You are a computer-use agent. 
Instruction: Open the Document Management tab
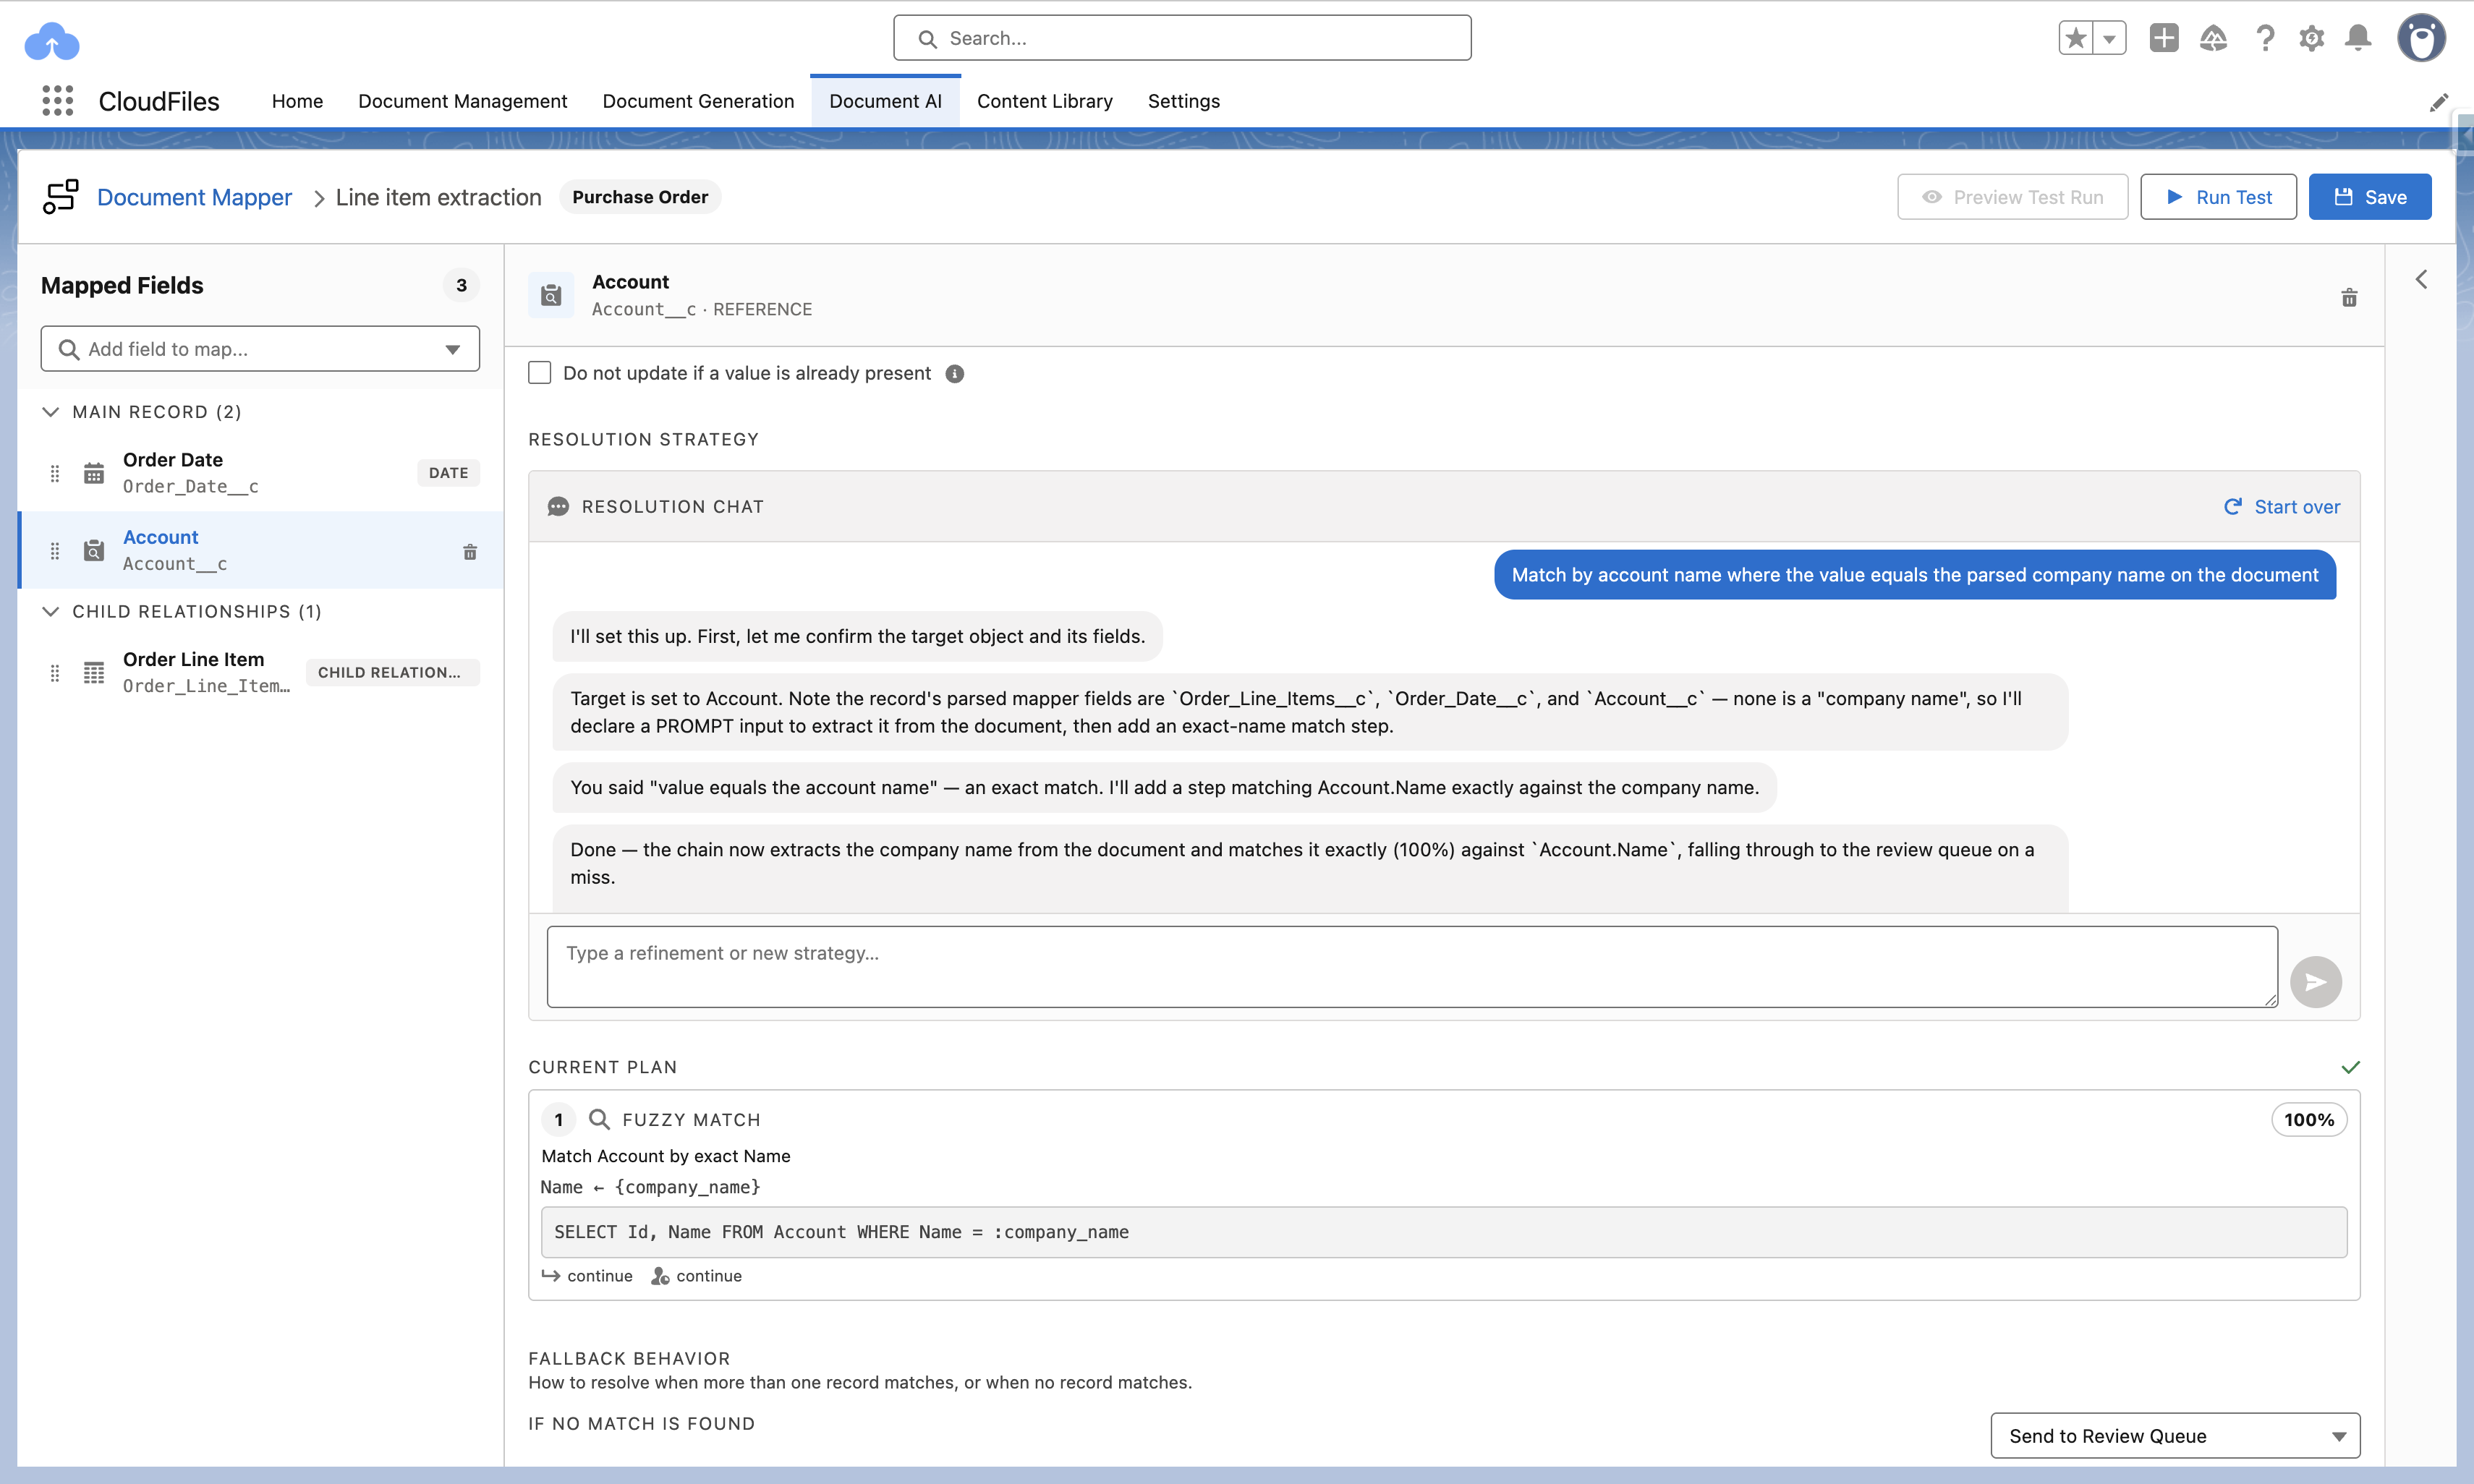[x=462, y=101]
